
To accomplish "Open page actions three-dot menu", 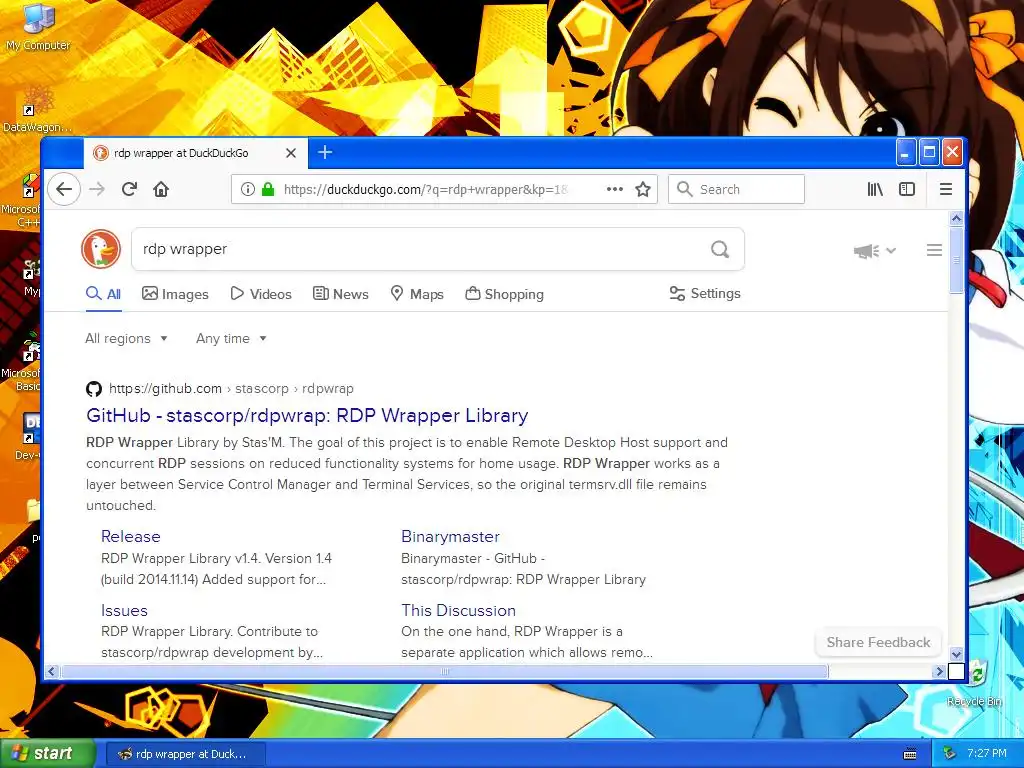I will point(615,189).
